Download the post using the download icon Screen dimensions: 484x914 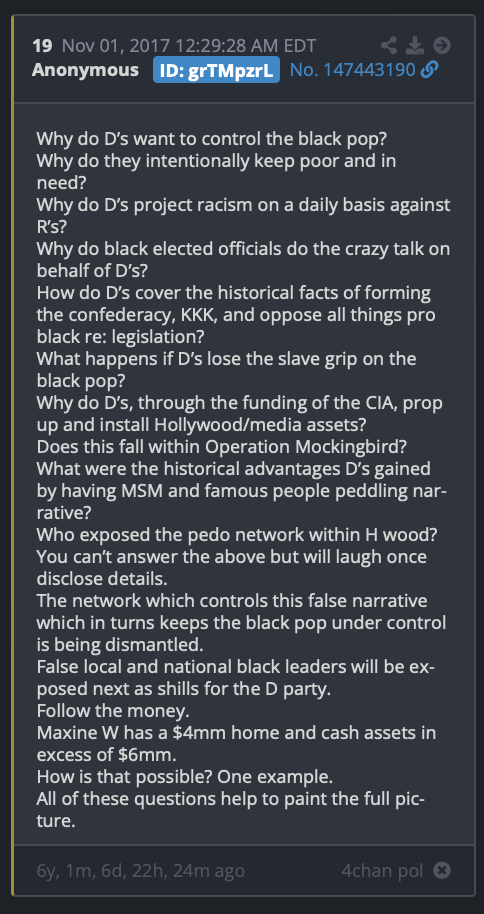coord(415,45)
